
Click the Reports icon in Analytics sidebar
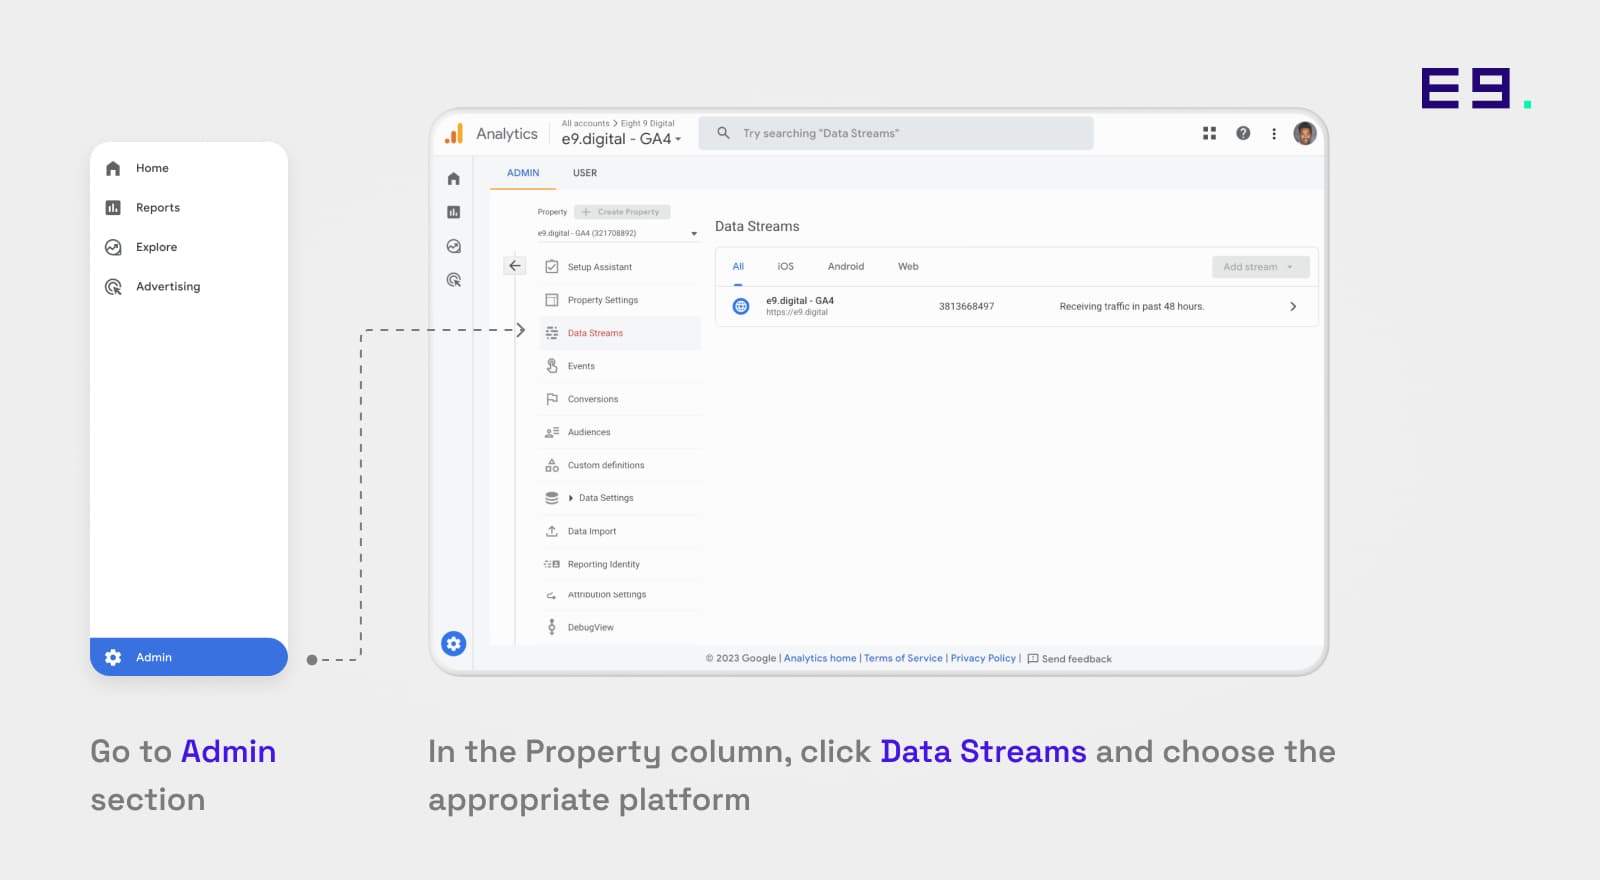pos(454,212)
